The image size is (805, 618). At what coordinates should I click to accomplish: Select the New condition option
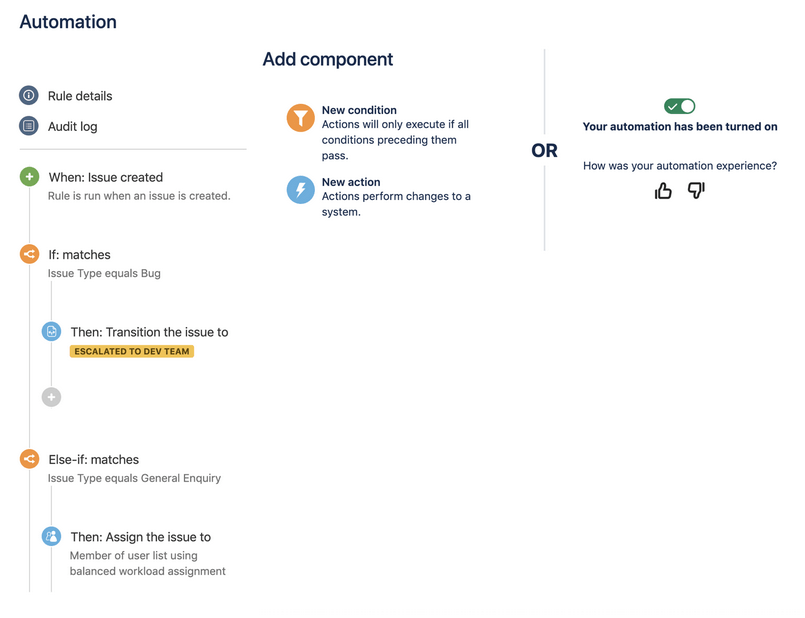(359, 110)
